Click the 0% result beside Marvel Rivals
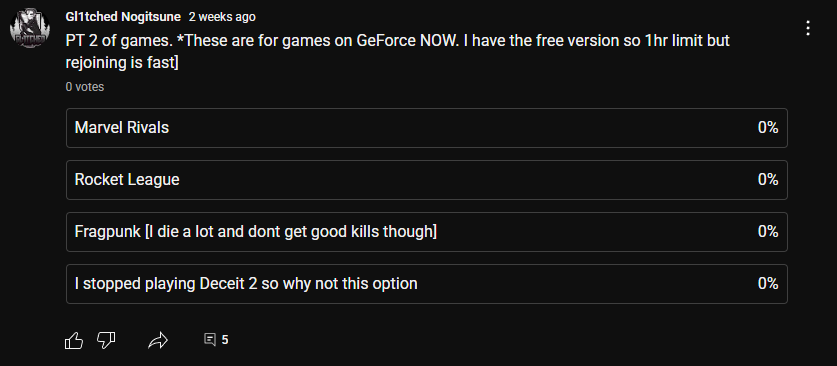 [x=768, y=128]
